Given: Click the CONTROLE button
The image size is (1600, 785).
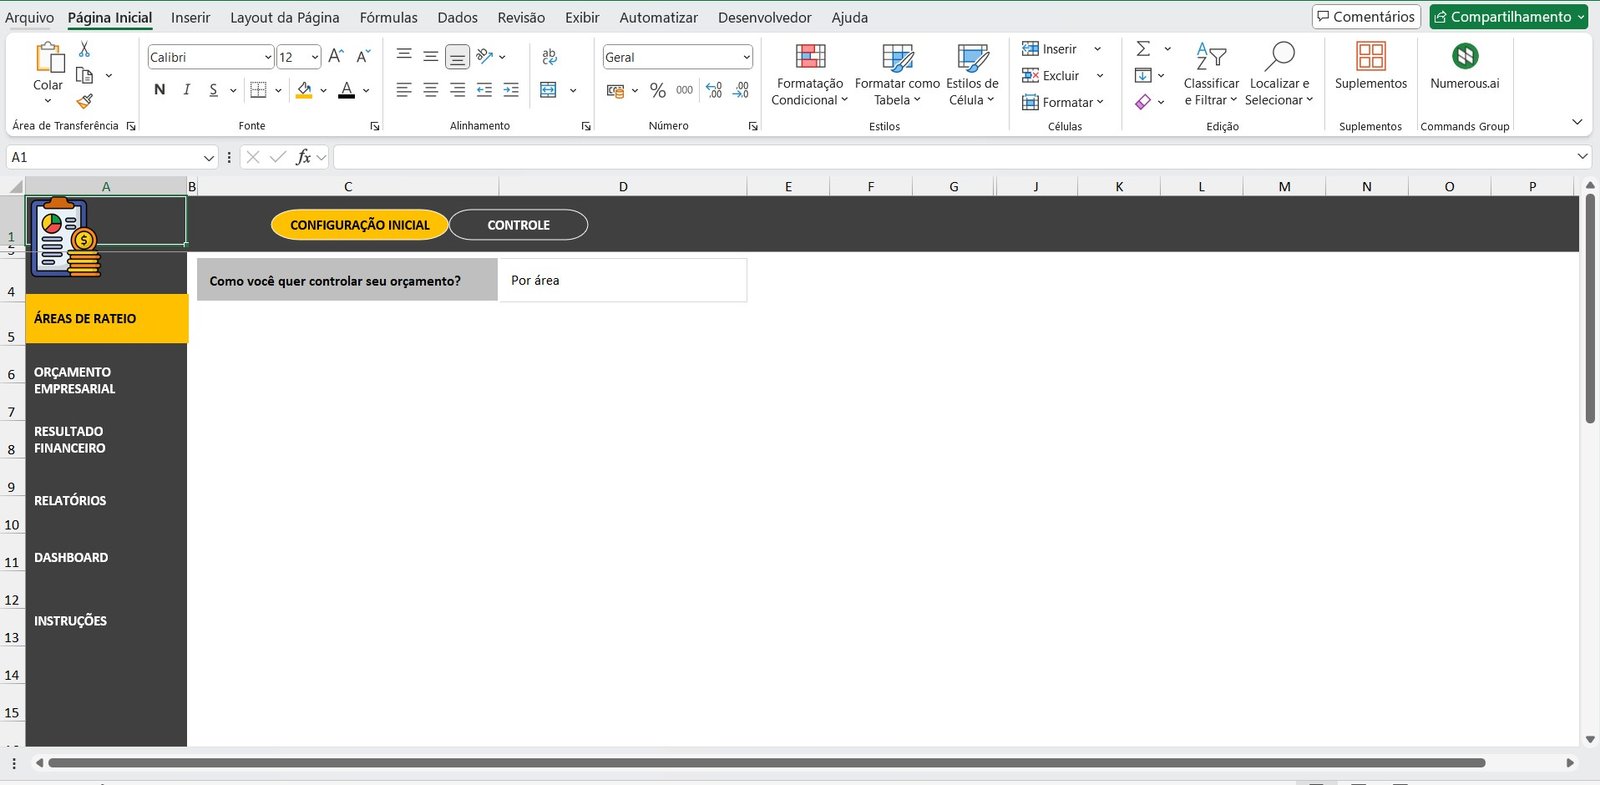Looking at the screenshot, I should [x=518, y=225].
